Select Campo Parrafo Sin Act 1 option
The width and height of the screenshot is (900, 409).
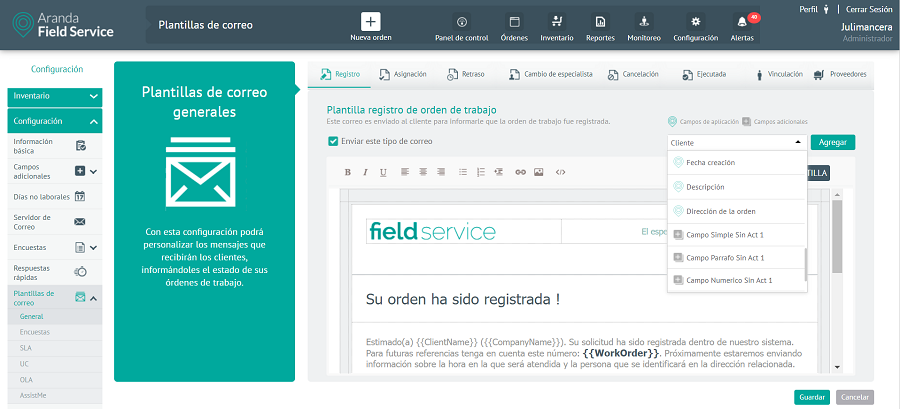737,258
